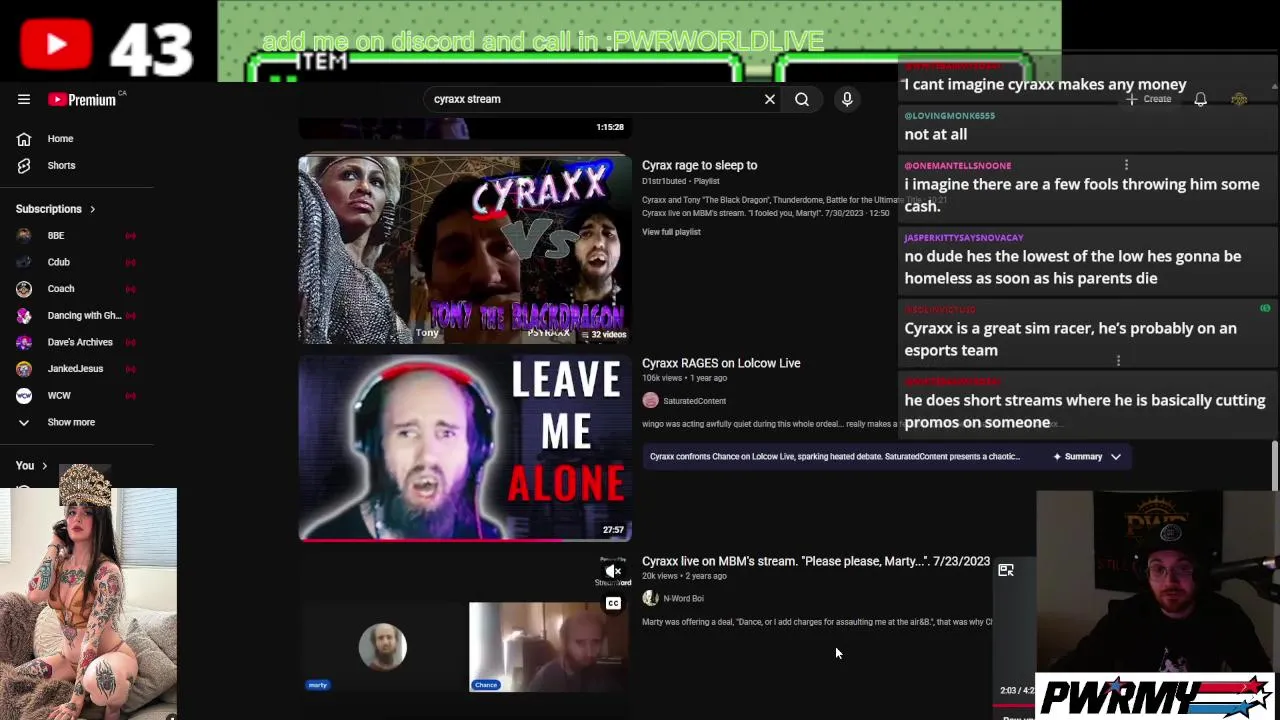
Task: Open the hamburger guide menu
Action: (24, 99)
